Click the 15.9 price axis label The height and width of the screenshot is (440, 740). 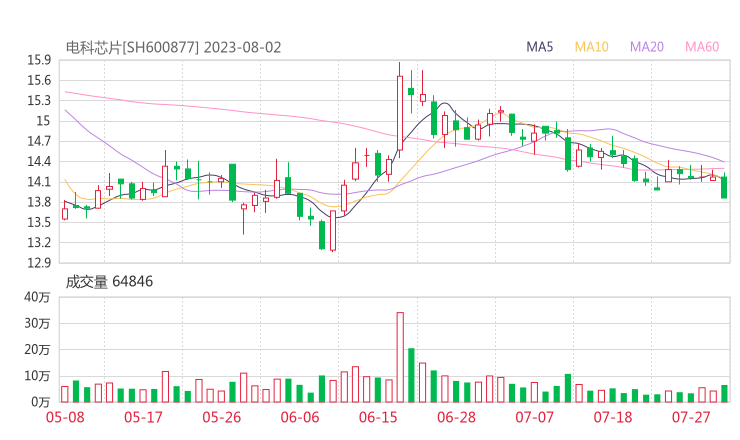pos(39,60)
